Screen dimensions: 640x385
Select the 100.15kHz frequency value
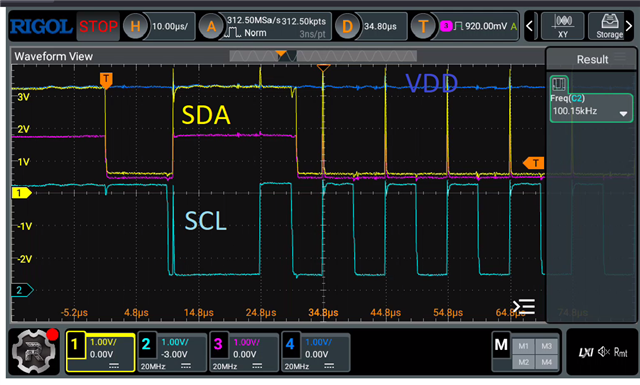575,111
